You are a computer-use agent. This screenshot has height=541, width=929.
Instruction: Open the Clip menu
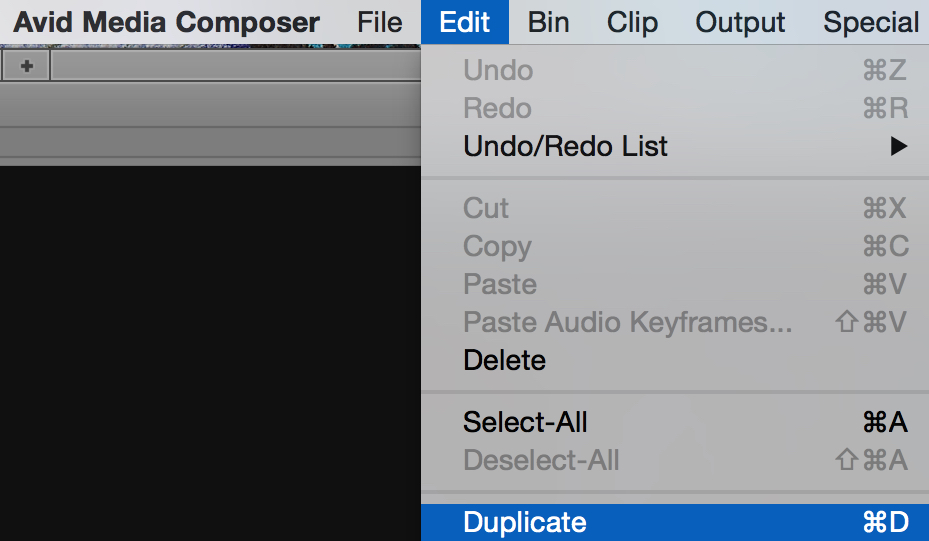[x=632, y=23]
